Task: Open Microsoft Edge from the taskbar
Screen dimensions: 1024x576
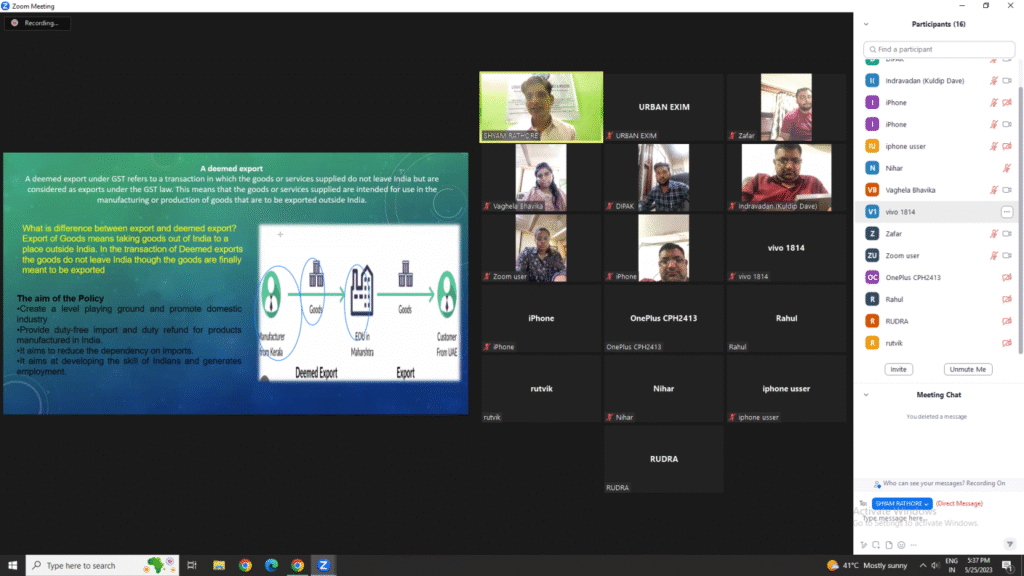Action: (271, 565)
